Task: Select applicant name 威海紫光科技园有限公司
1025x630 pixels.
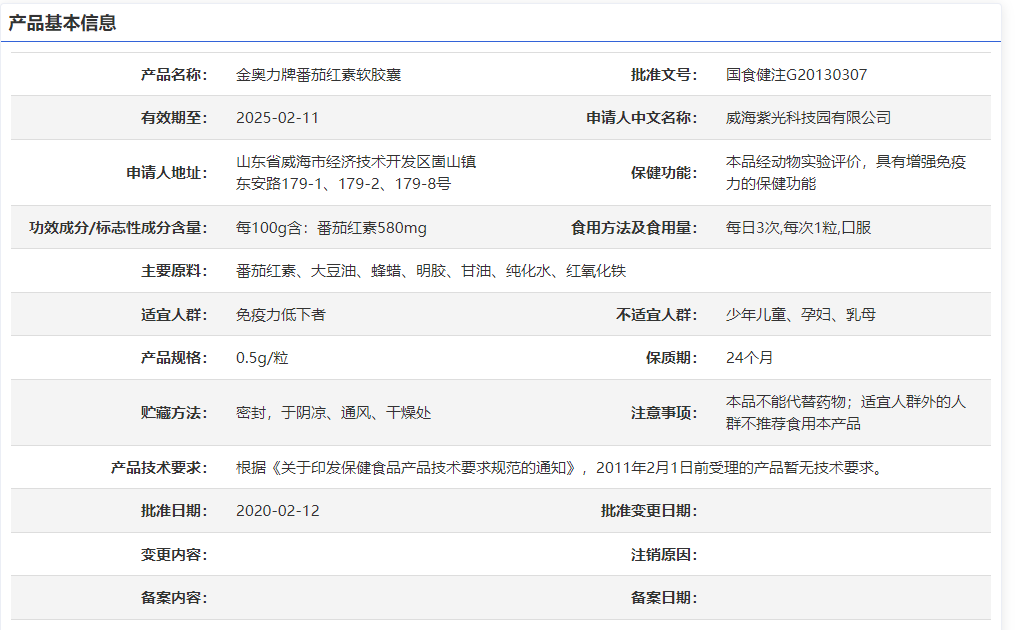Action: [808, 118]
